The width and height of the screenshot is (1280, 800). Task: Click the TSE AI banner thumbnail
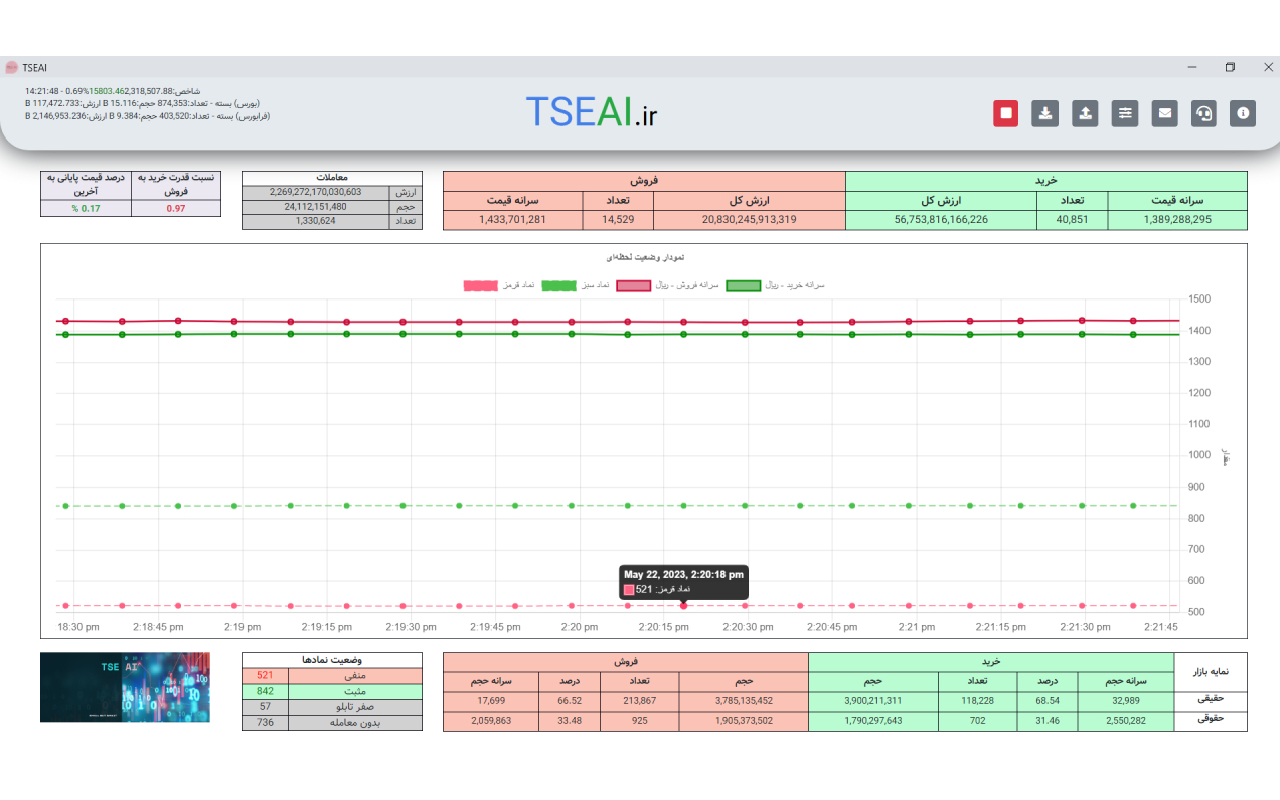pos(125,687)
